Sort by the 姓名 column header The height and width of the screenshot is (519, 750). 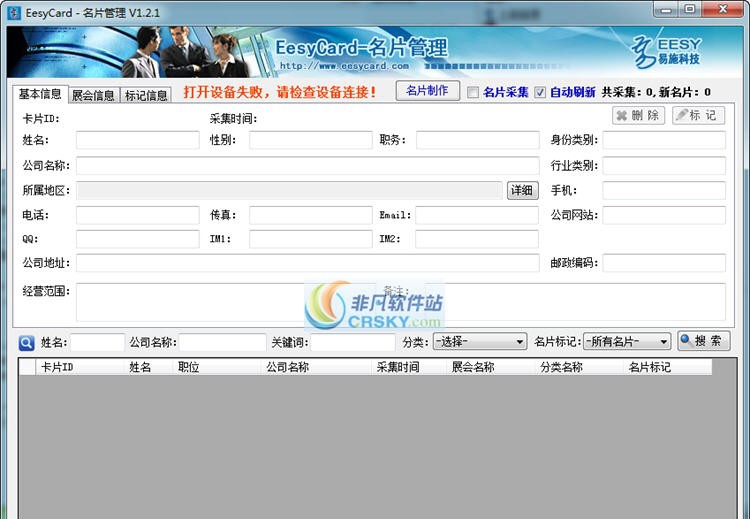149,367
